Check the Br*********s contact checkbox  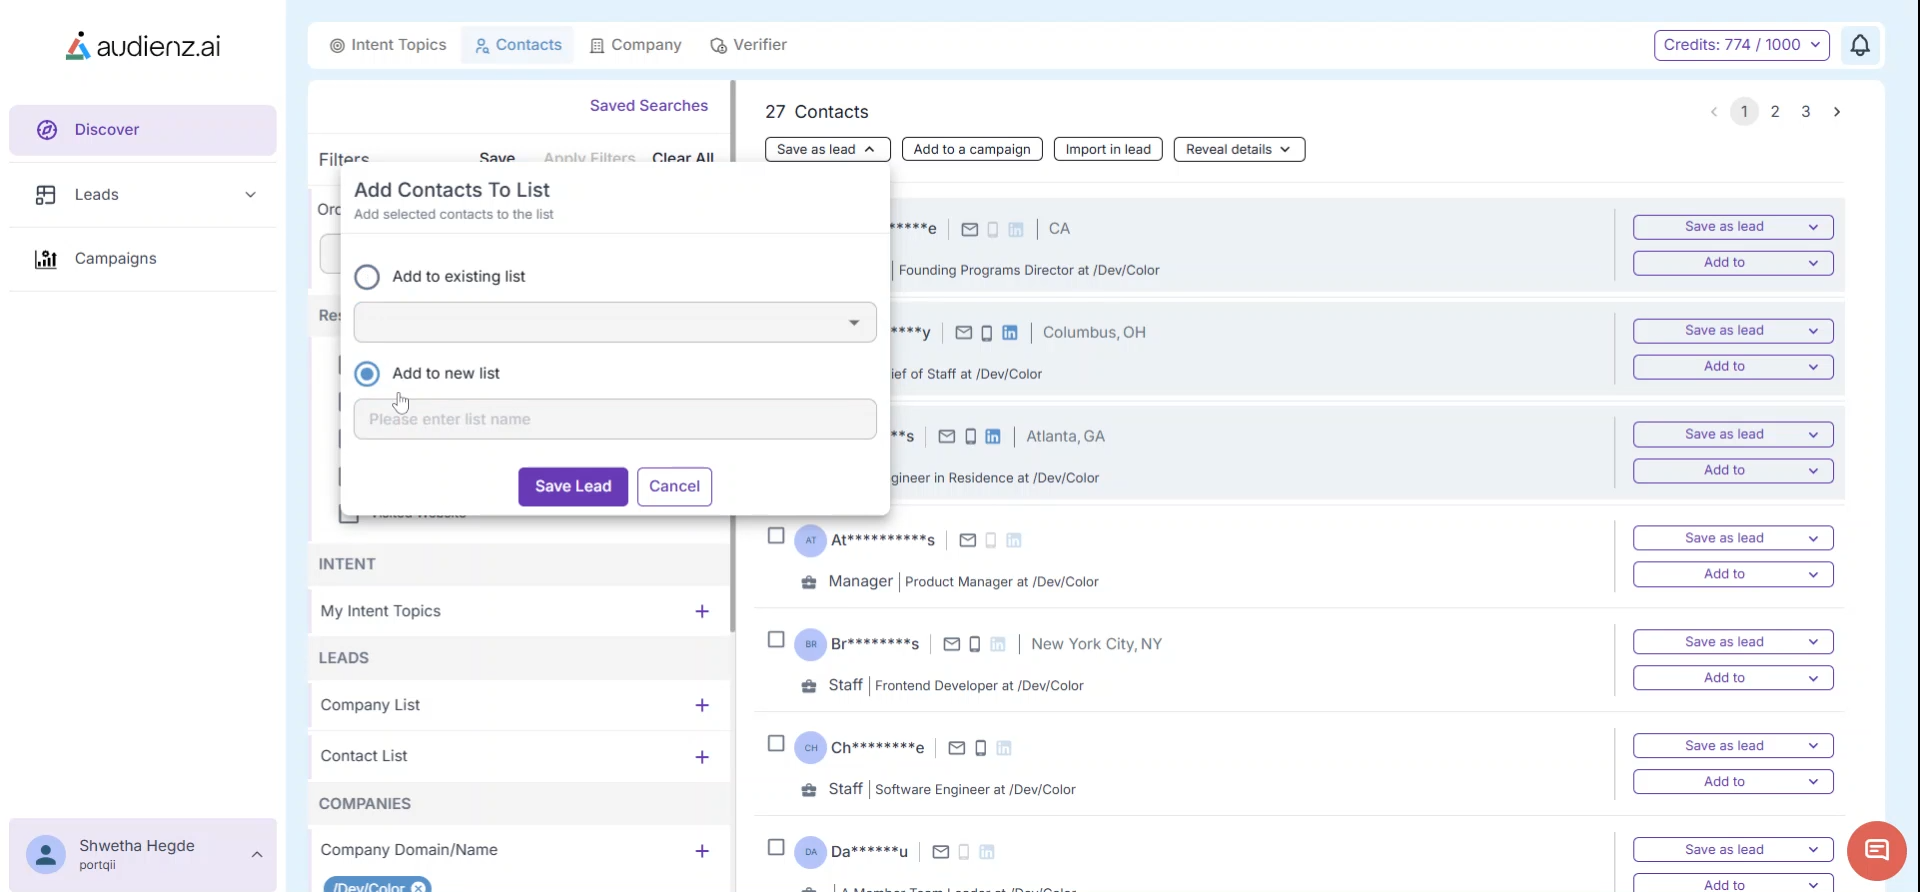click(x=776, y=640)
